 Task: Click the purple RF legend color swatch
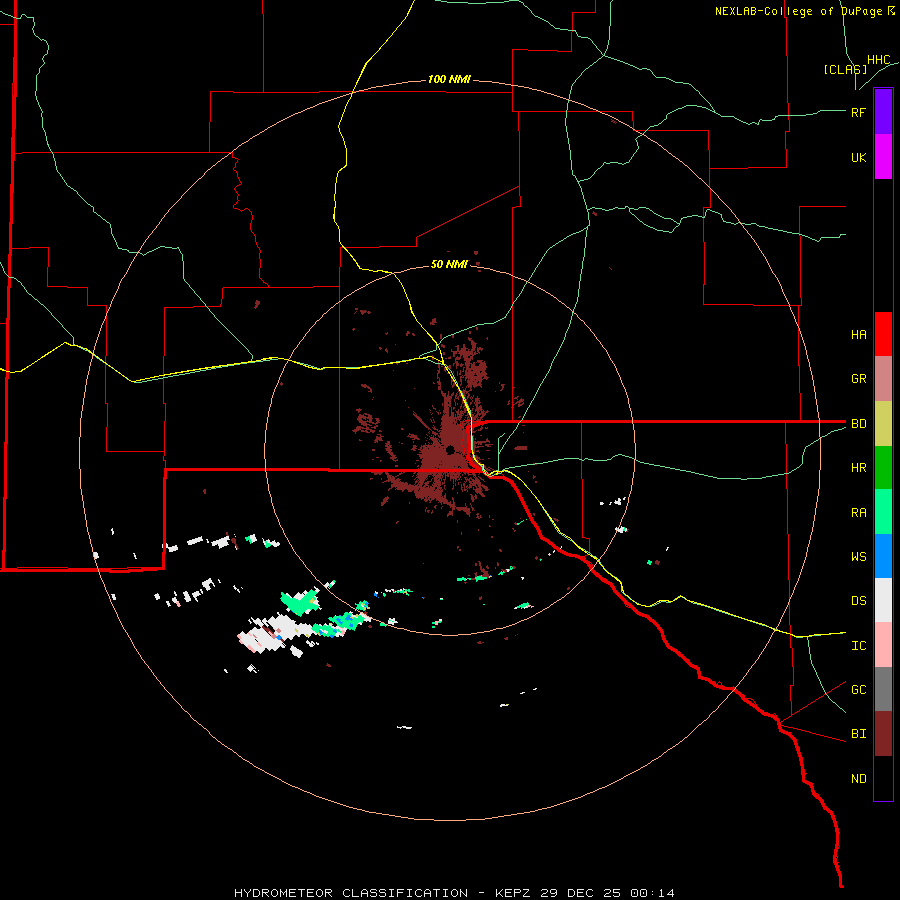(883, 112)
